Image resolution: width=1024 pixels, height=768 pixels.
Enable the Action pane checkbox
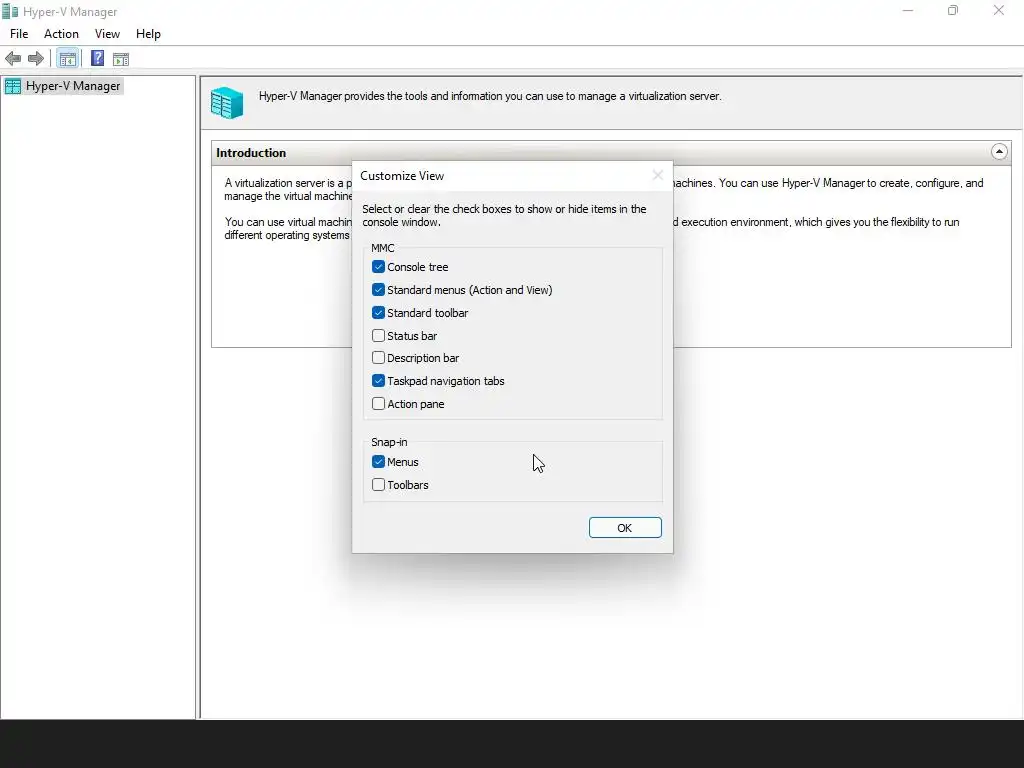378,404
